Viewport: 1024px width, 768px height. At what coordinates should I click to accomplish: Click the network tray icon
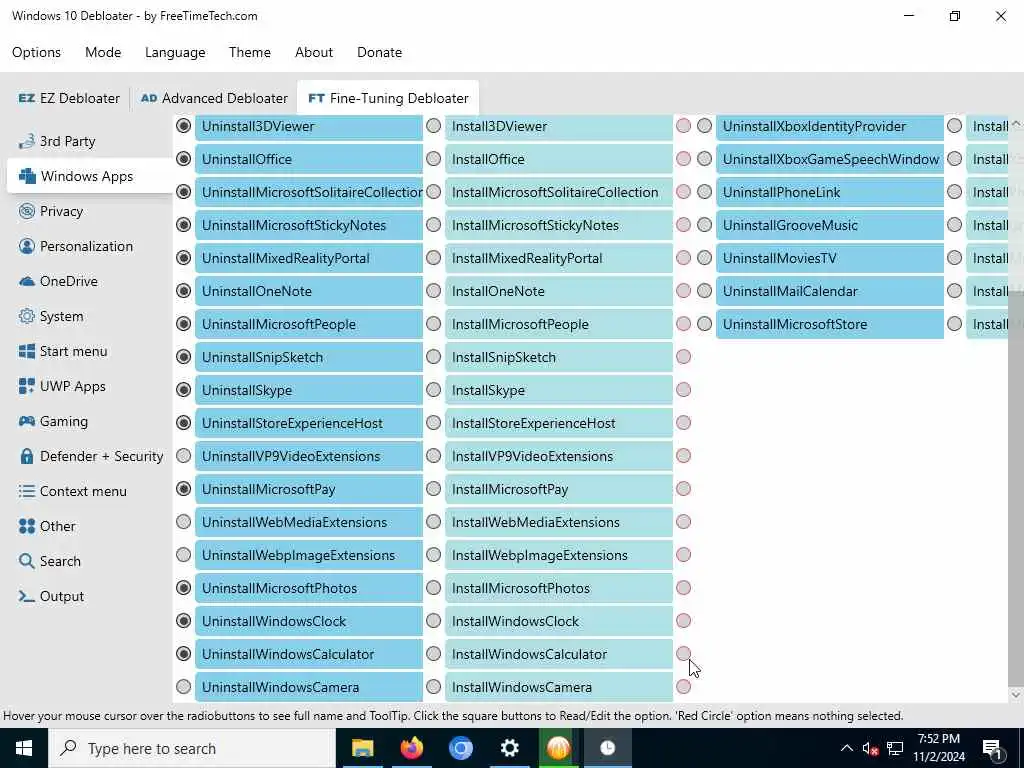click(x=895, y=748)
